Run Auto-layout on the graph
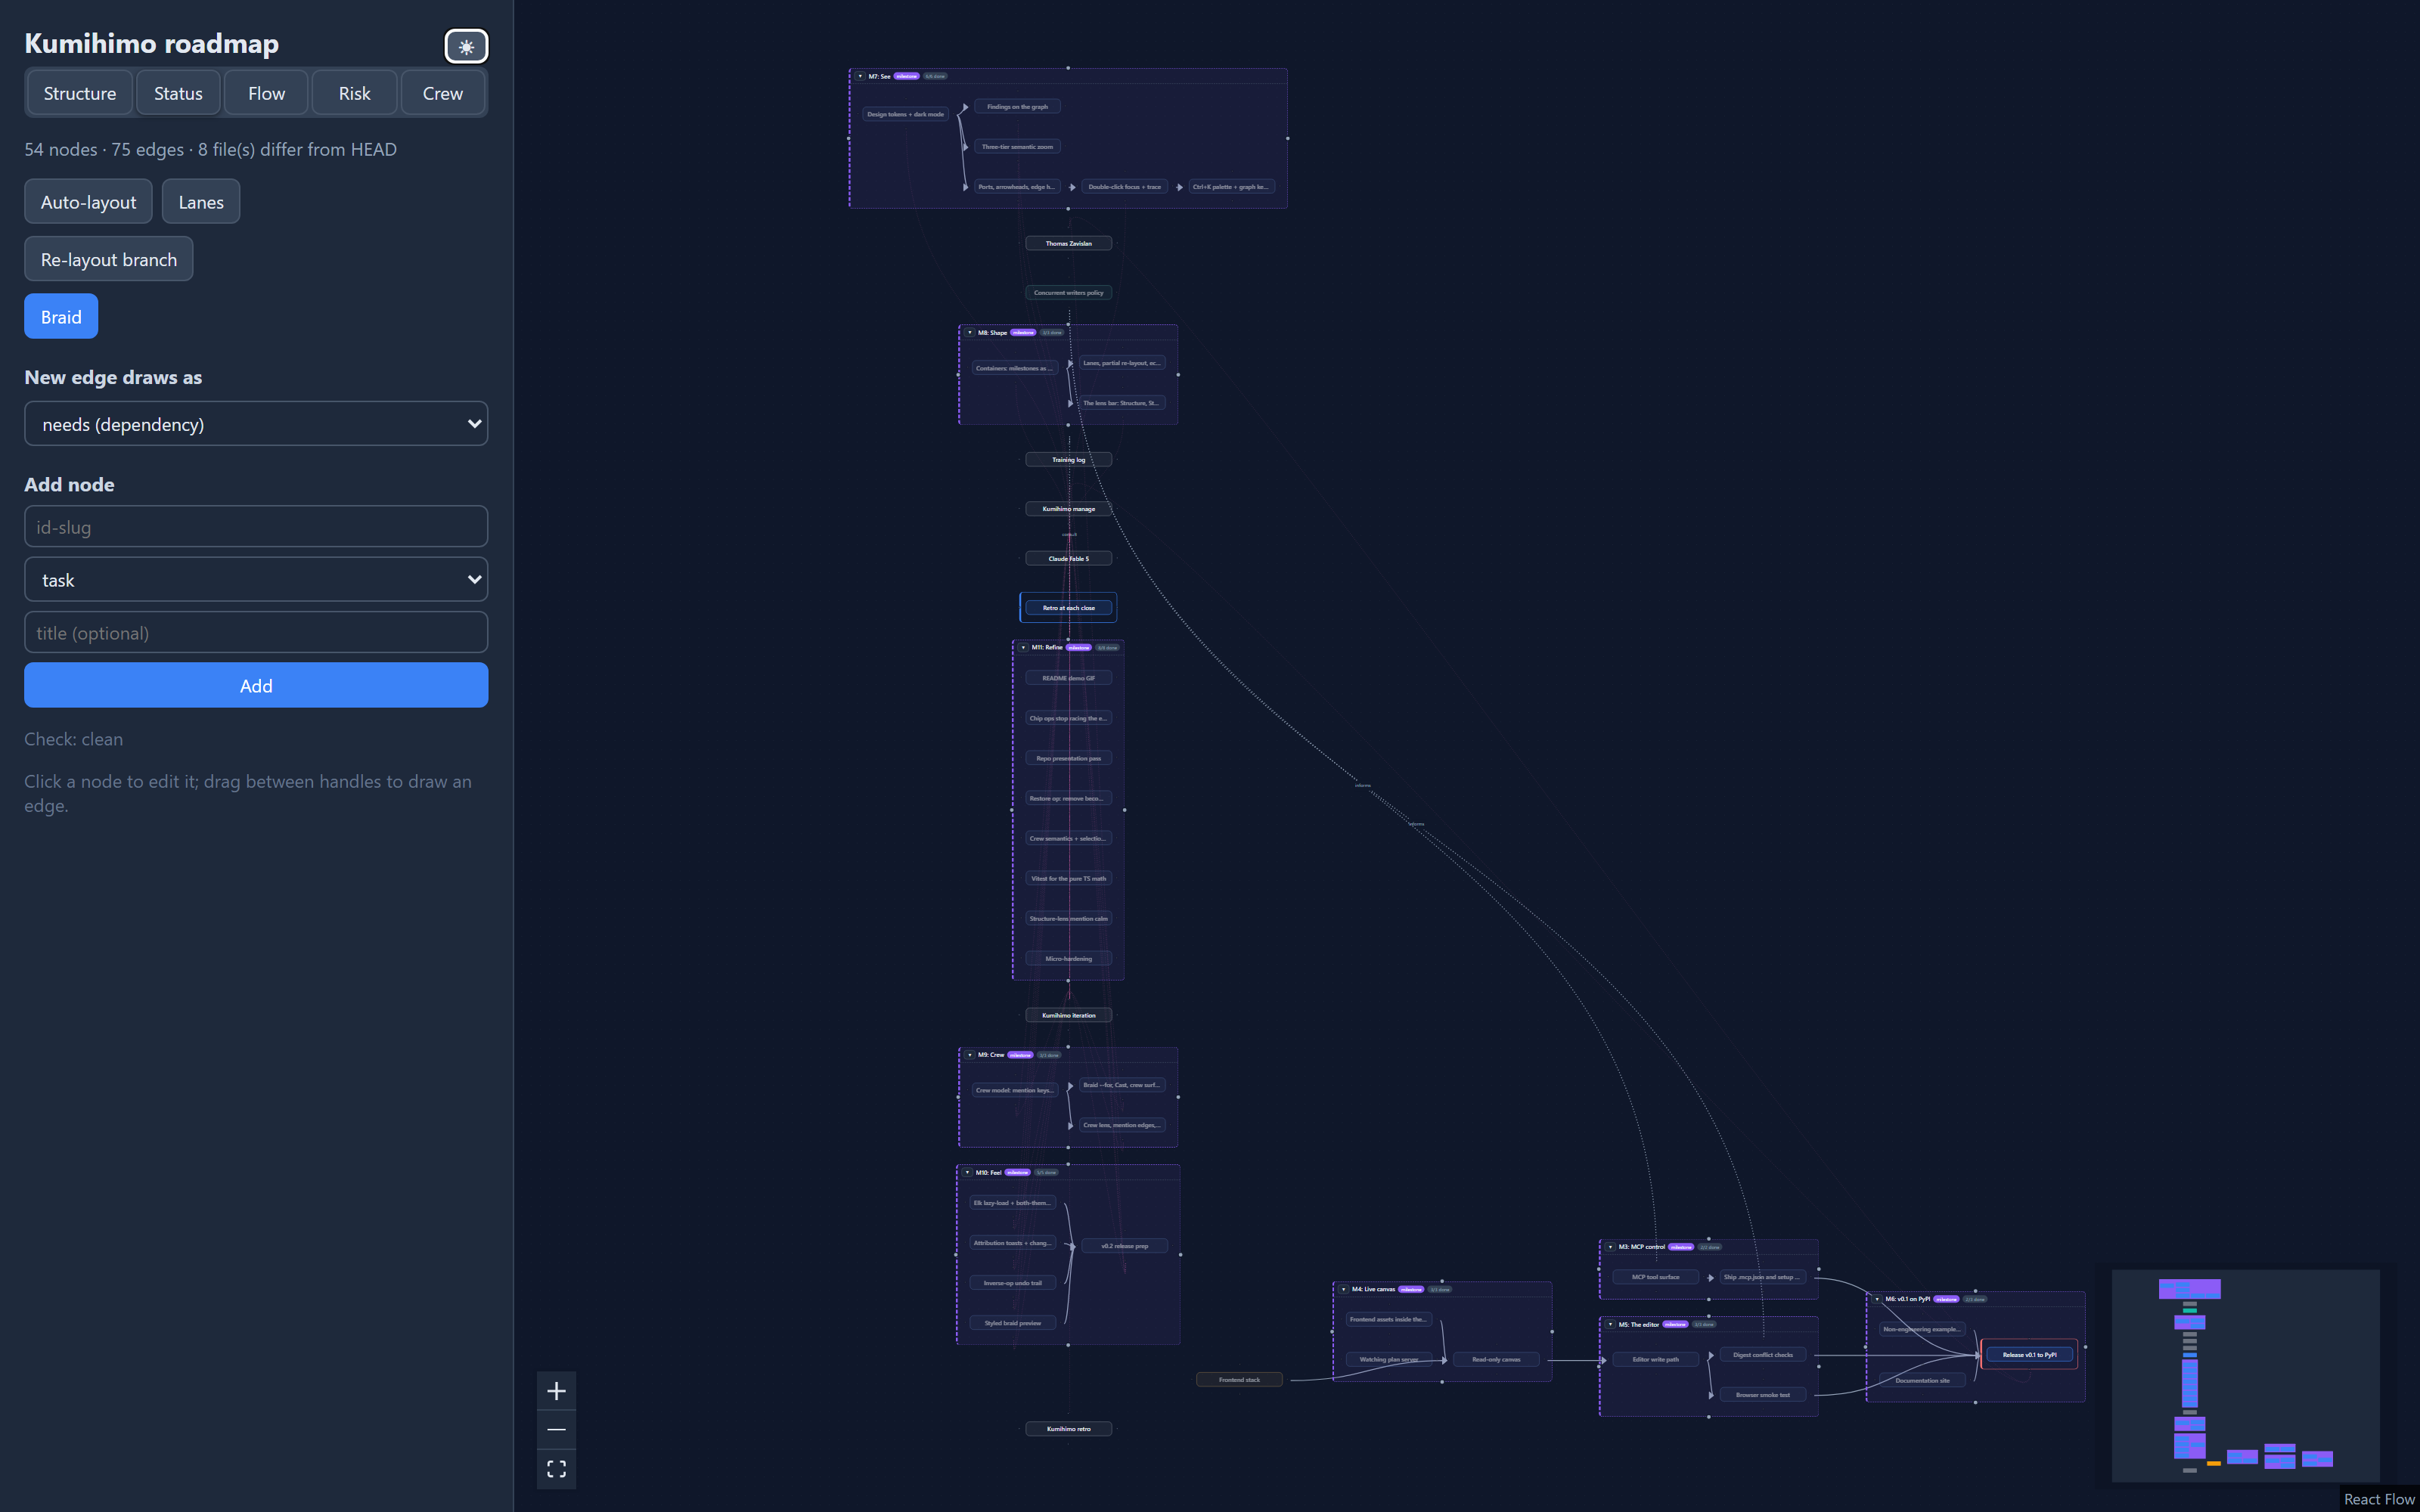 (88, 202)
